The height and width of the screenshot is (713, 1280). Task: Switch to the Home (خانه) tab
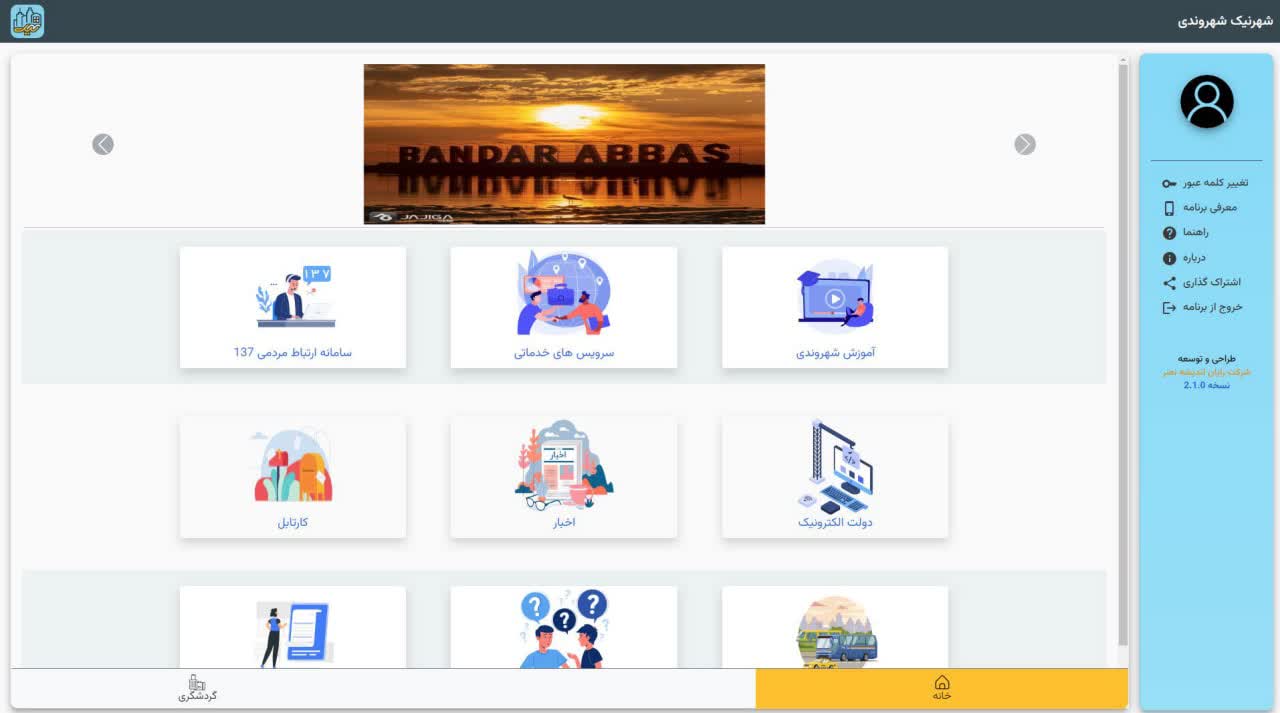point(941,689)
